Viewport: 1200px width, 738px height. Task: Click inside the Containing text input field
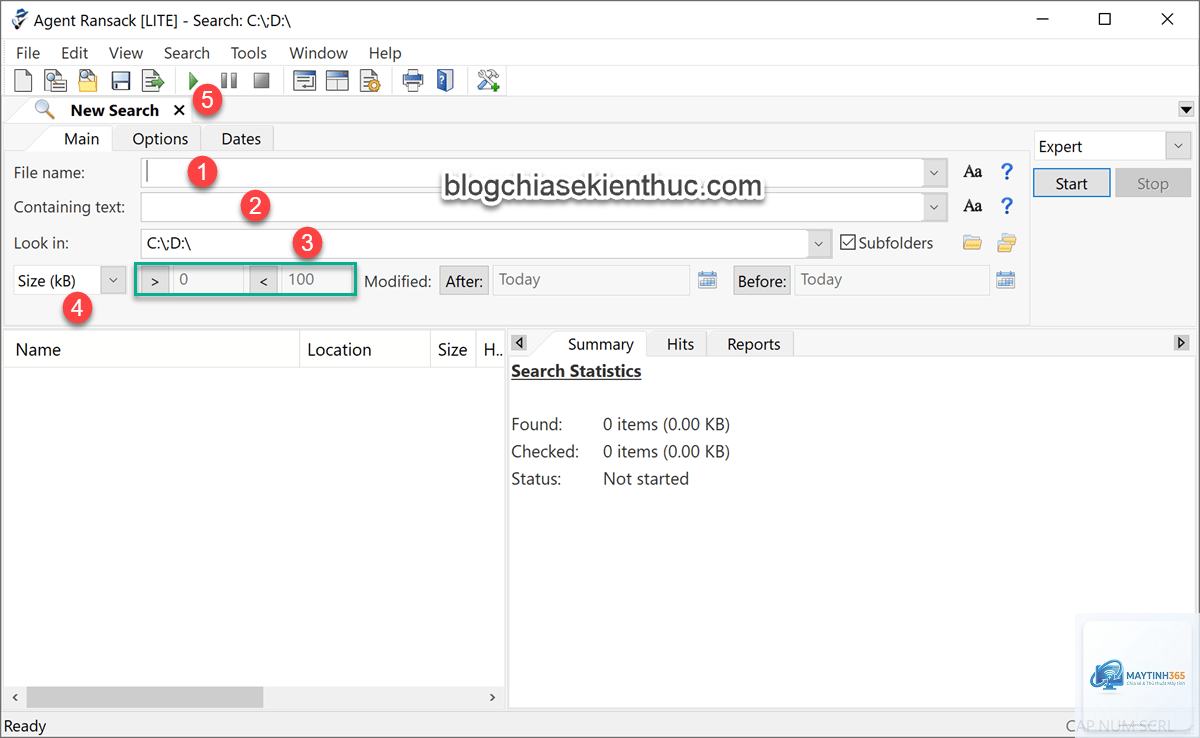coord(532,207)
